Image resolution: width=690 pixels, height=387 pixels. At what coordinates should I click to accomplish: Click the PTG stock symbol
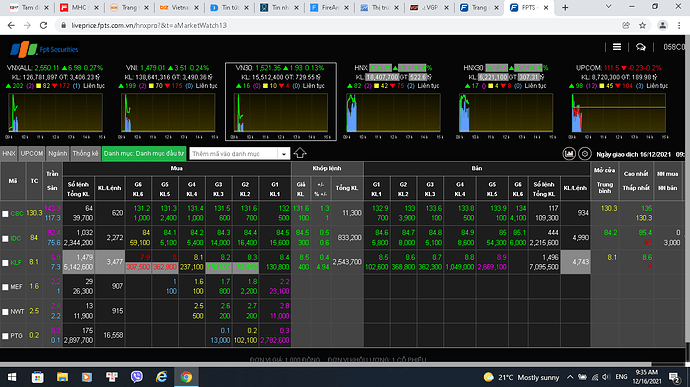[x=16, y=335]
